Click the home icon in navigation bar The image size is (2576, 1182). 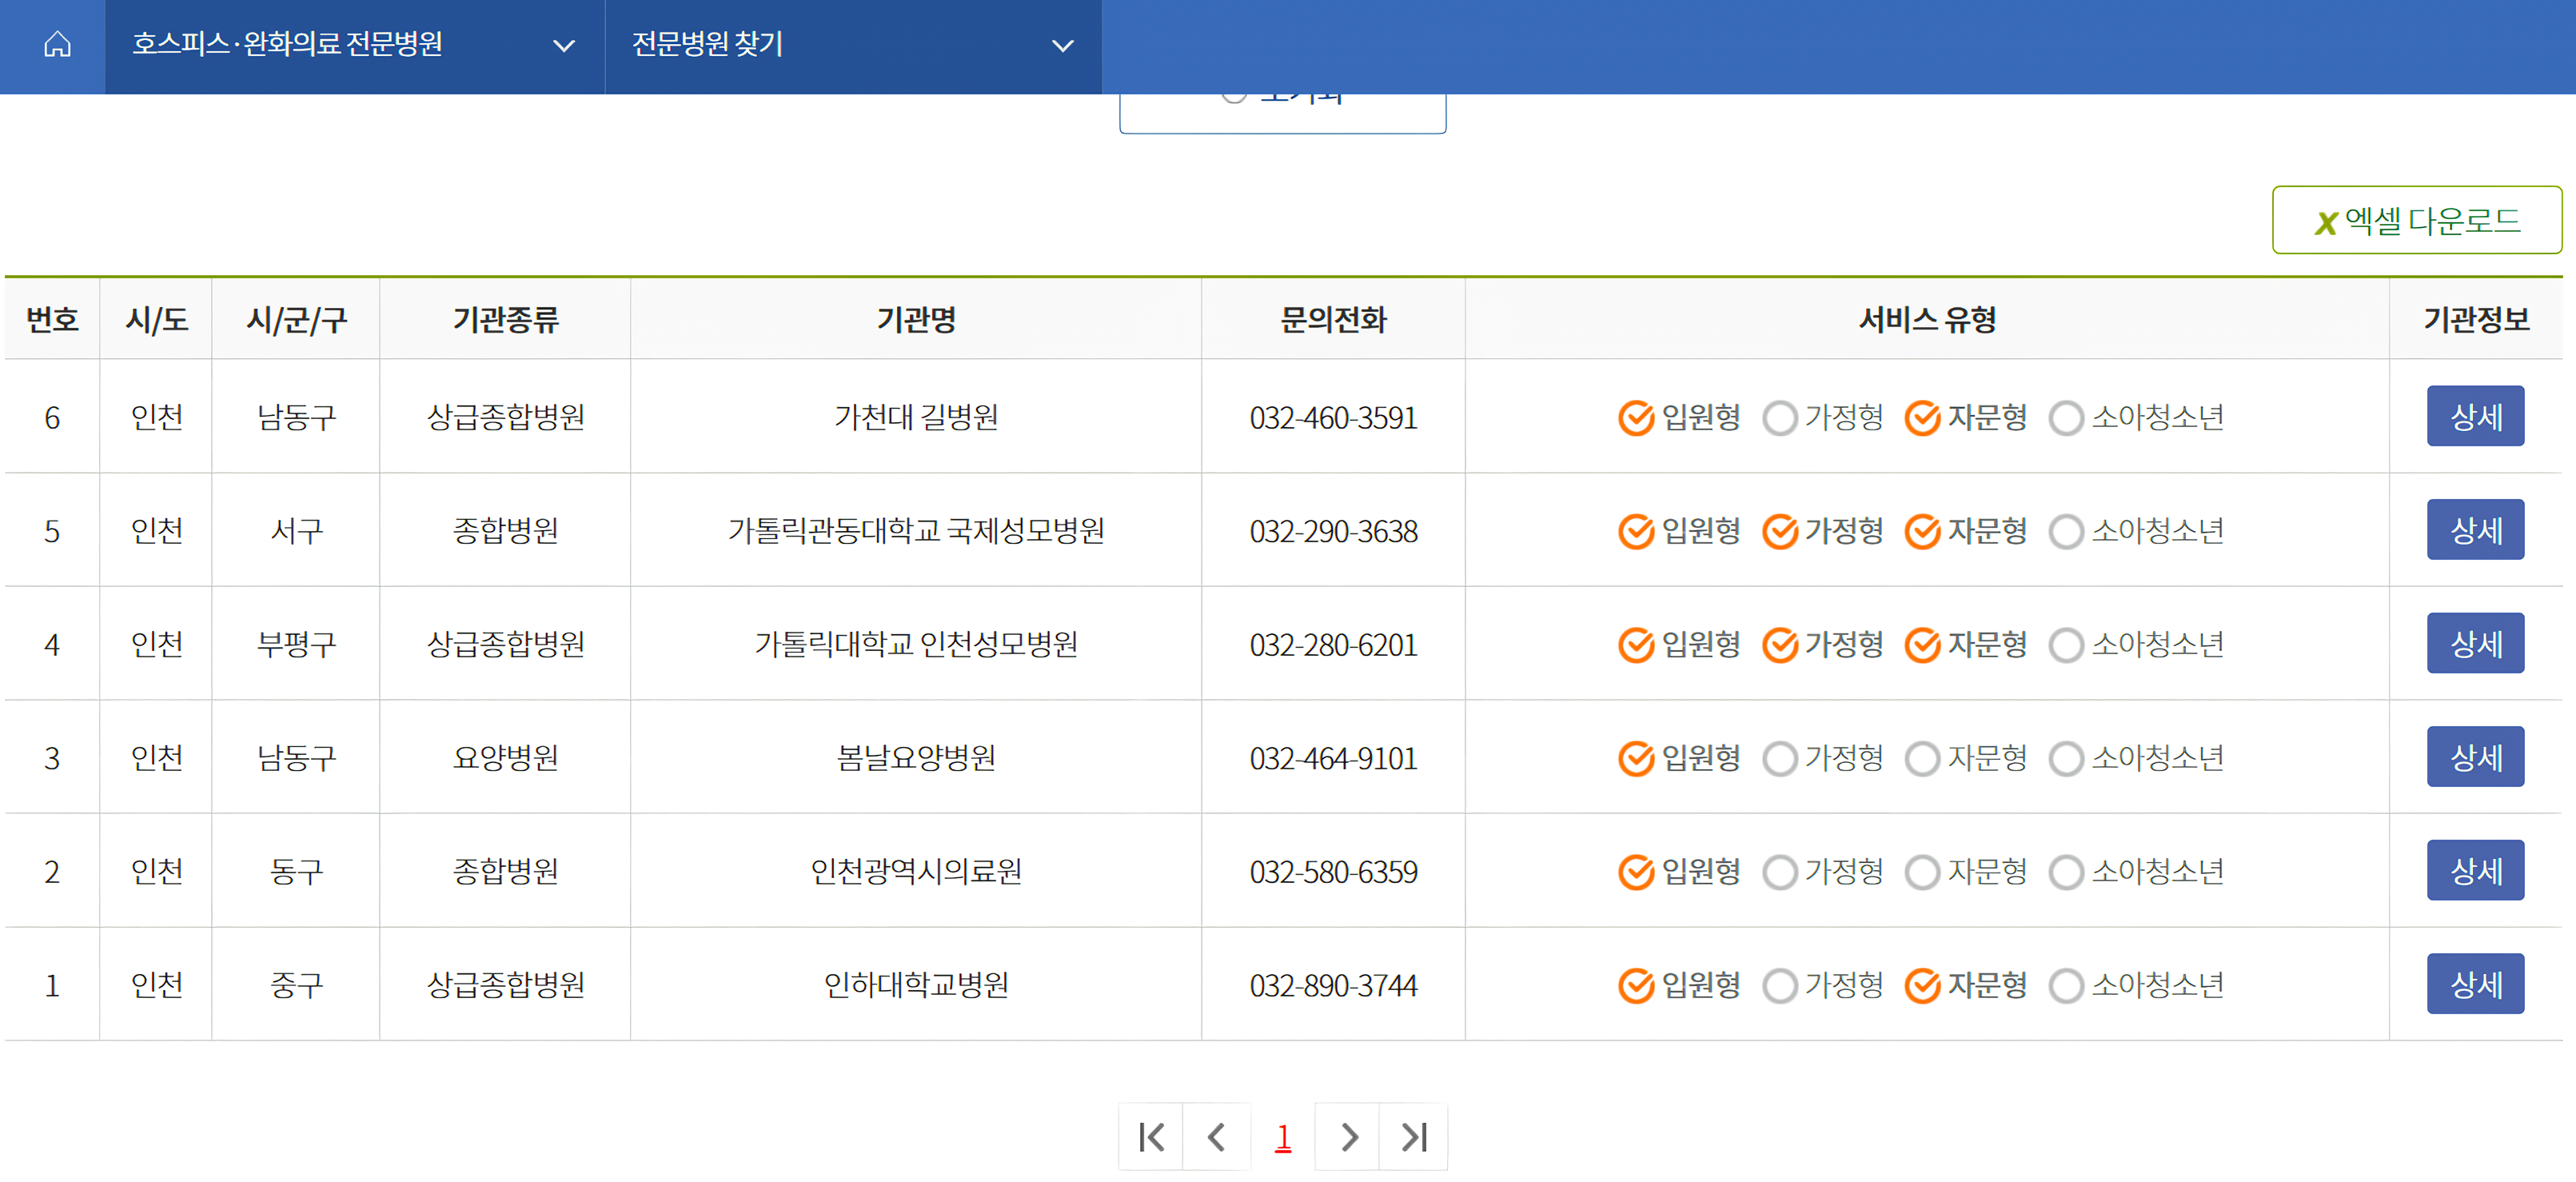click(x=57, y=45)
